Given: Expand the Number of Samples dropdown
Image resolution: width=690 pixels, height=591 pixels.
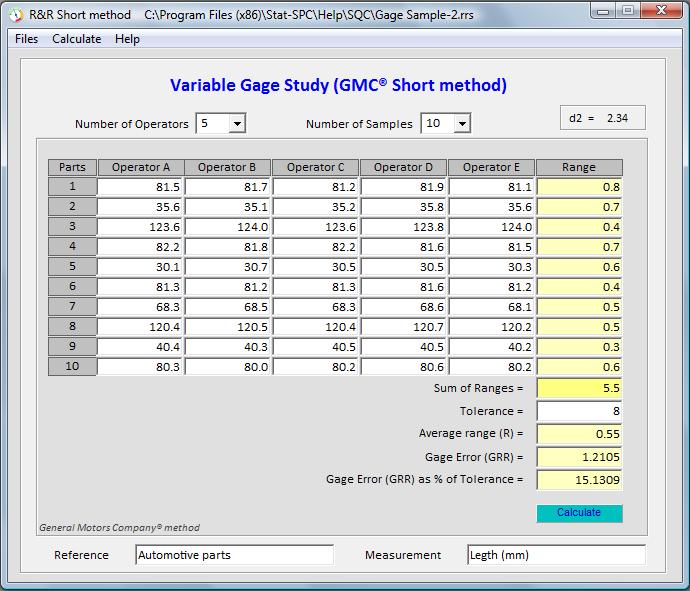Looking at the screenshot, I should tap(462, 123).
